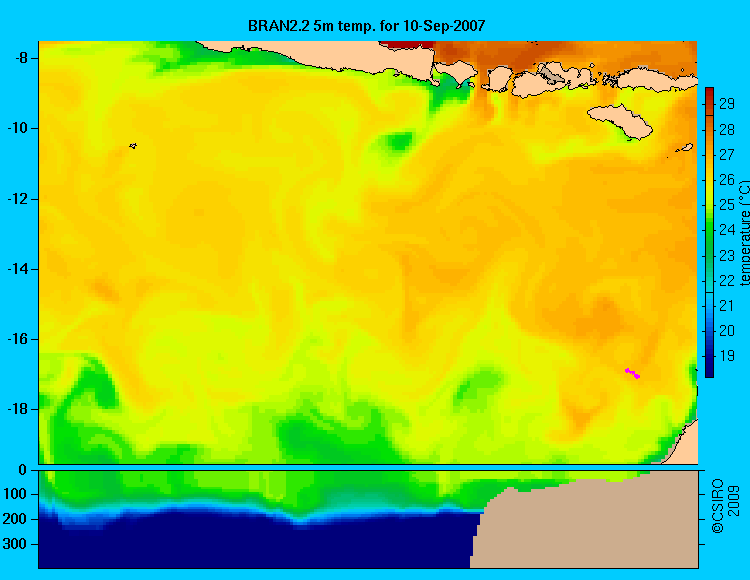Click the latitude axis label "-14"

17,269
